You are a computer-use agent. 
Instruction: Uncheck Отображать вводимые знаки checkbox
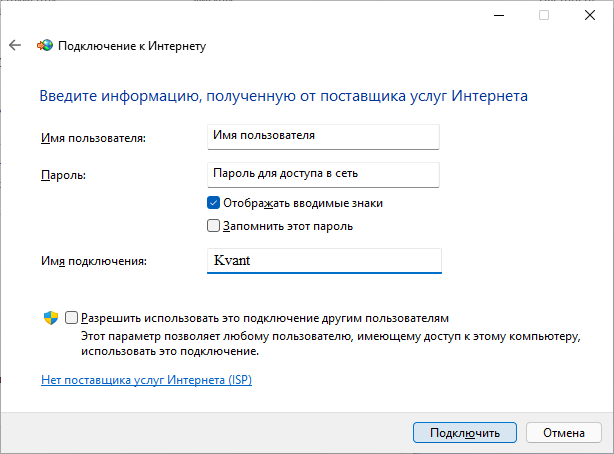point(213,203)
